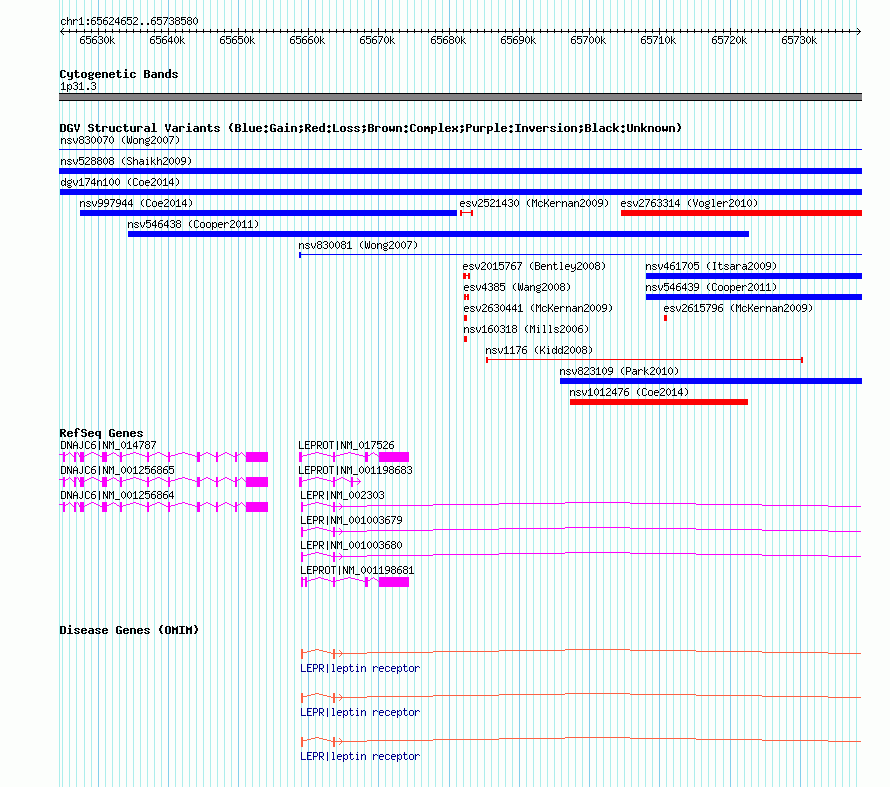Open variant esv2763314 (Vogler2010) label
The image size is (890, 787).
click(689, 203)
